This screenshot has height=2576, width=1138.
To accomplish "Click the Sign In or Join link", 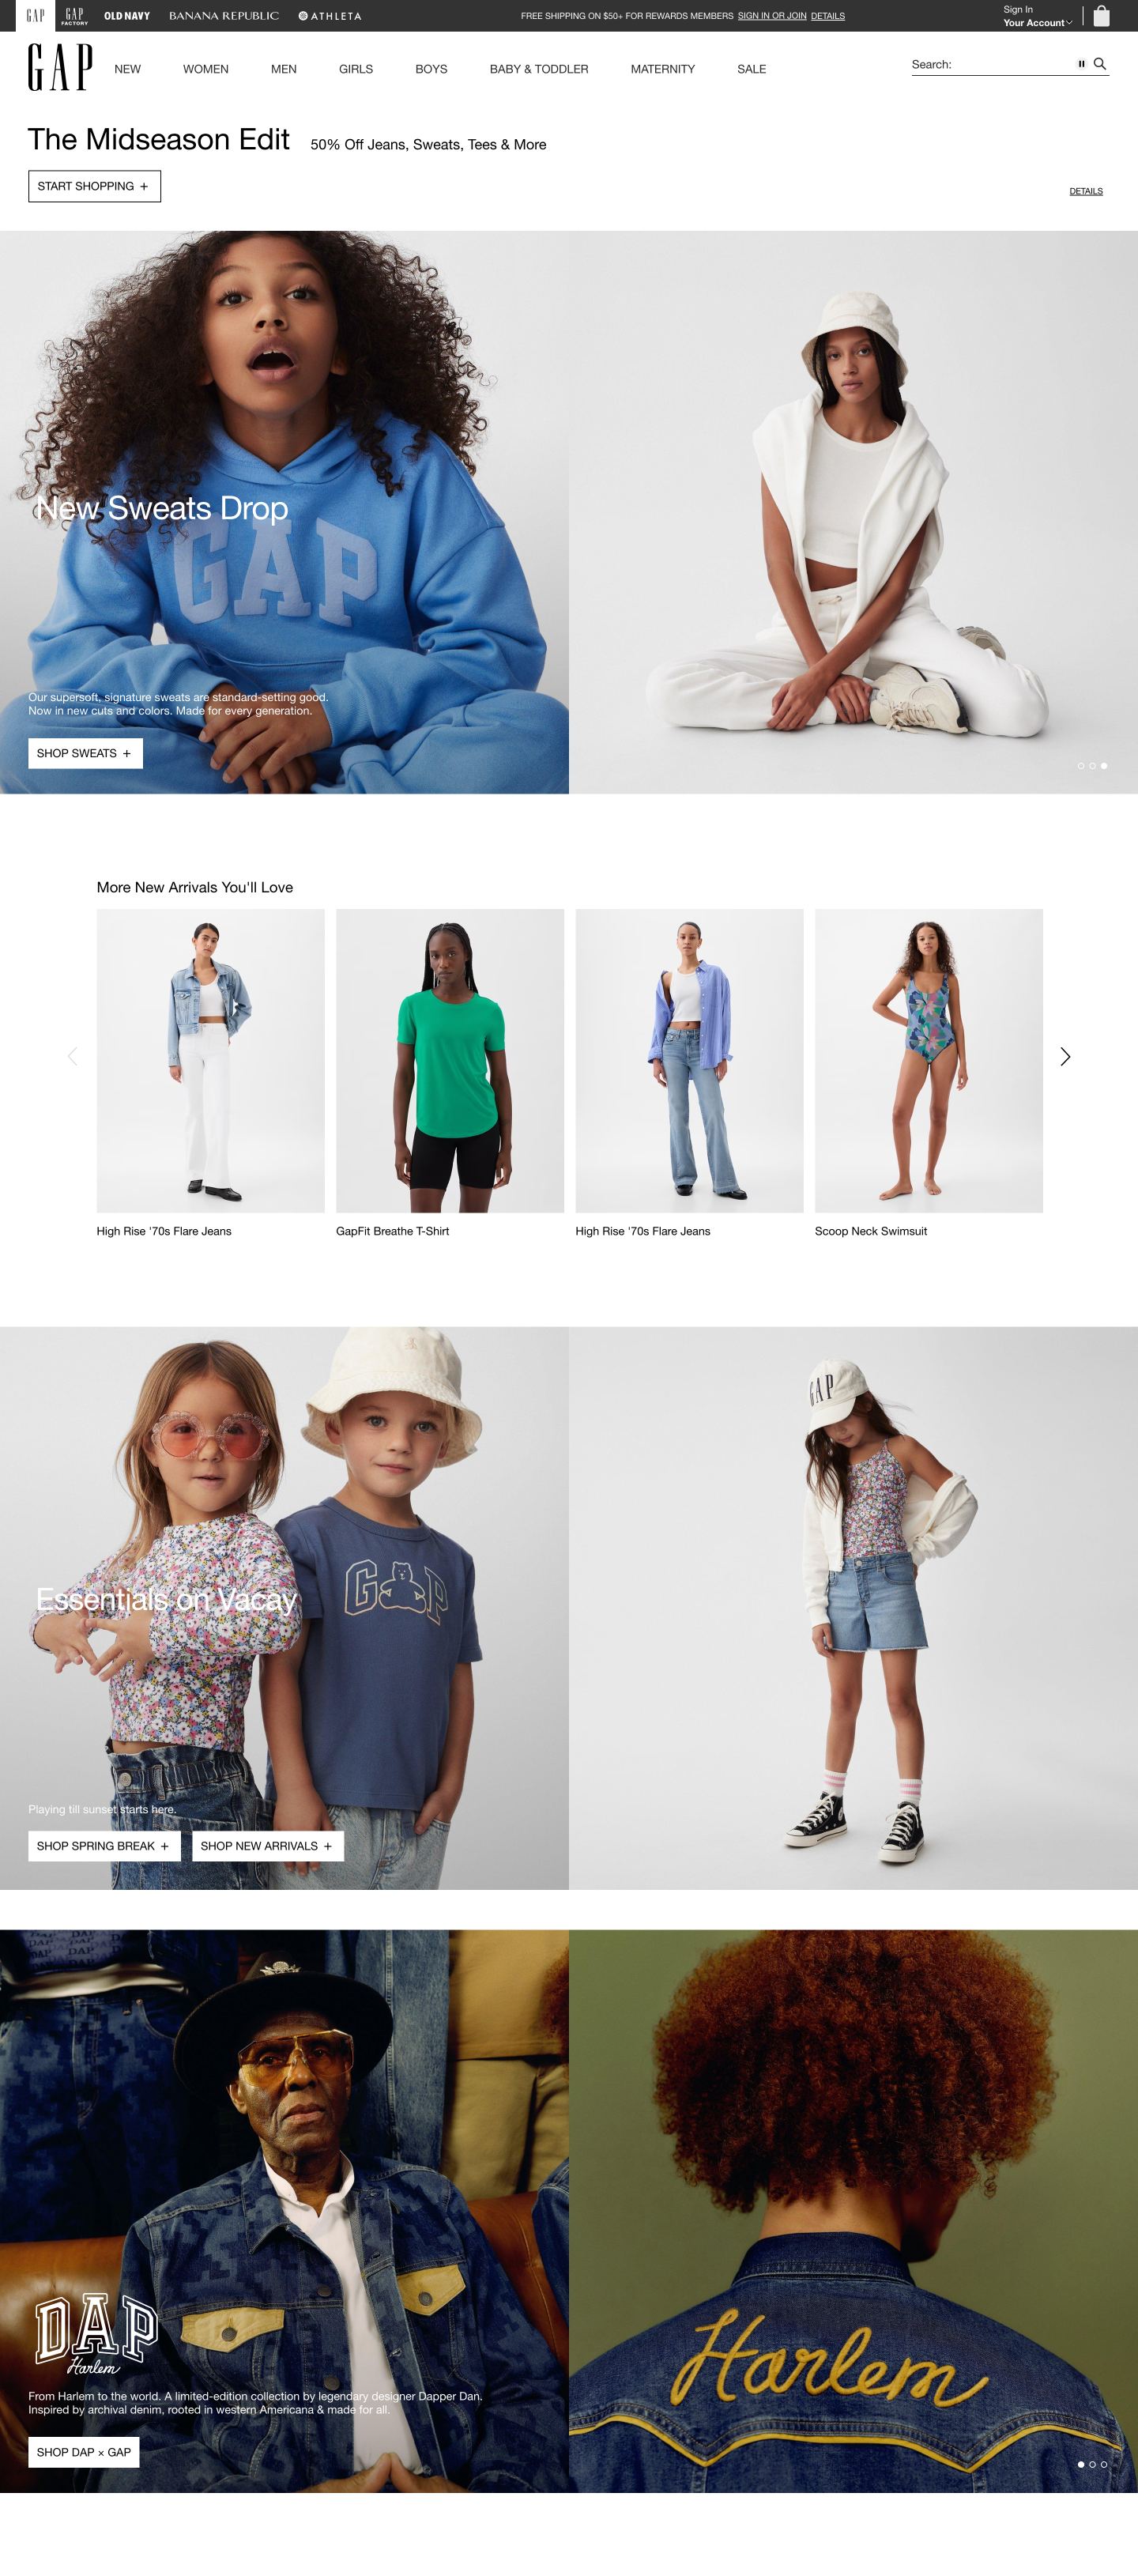I will pos(772,16).
